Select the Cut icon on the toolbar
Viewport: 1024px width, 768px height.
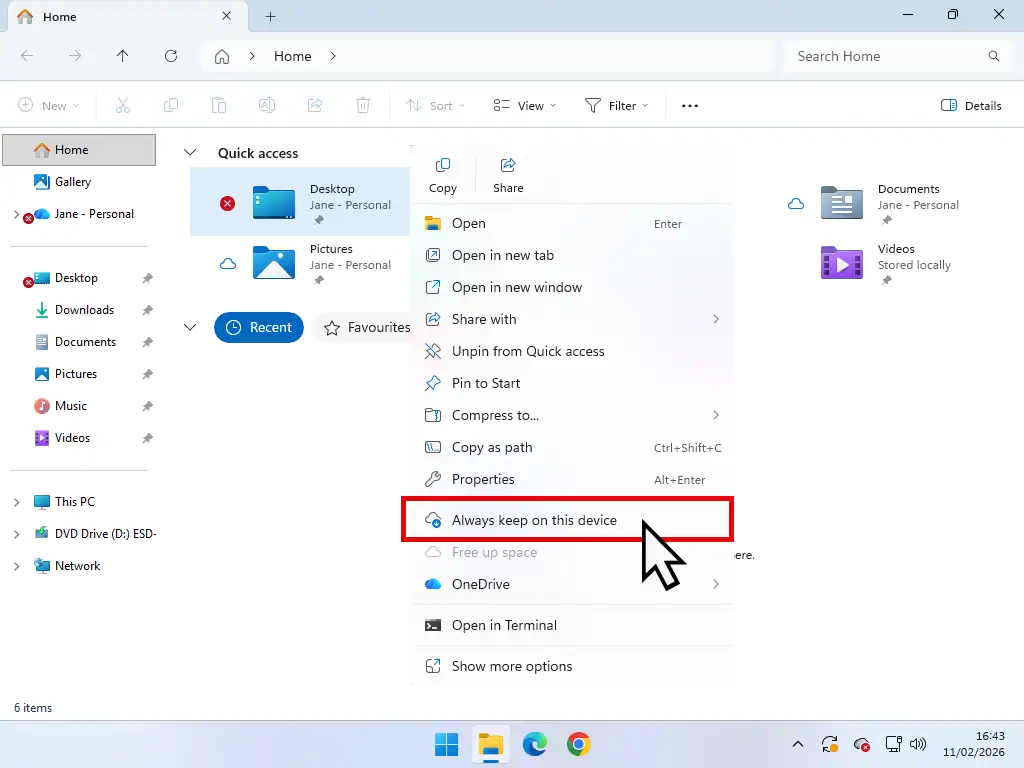[123, 105]
